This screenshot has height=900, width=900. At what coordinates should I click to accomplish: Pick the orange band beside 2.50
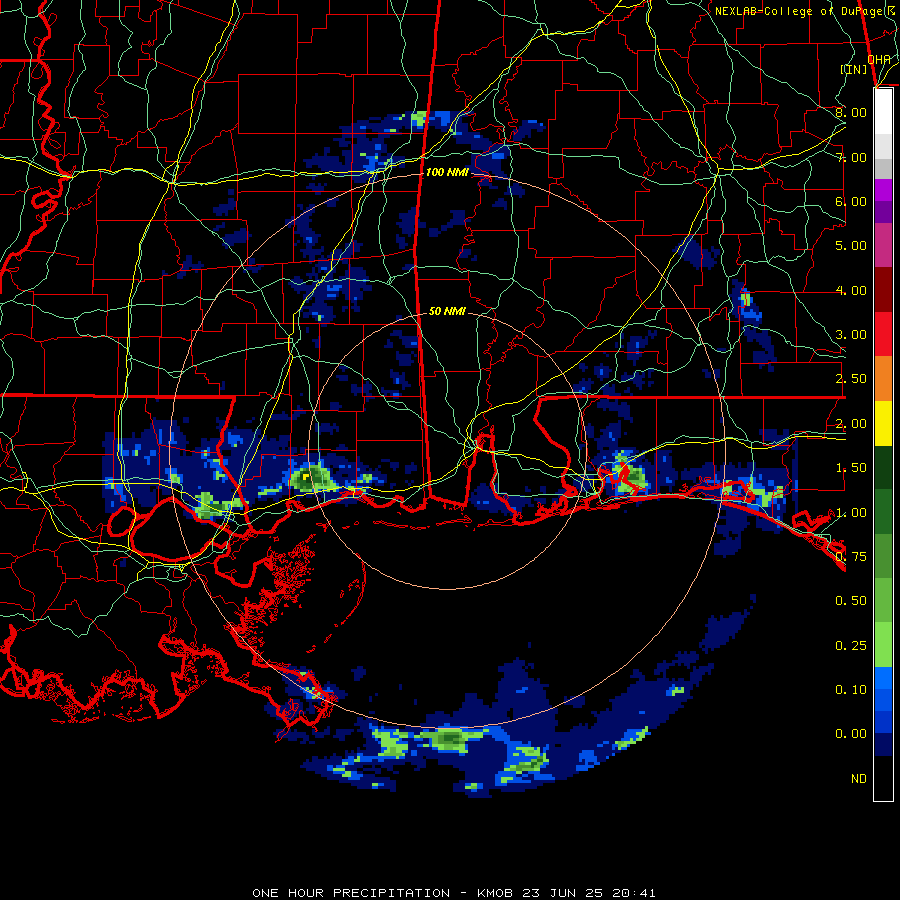883,379
